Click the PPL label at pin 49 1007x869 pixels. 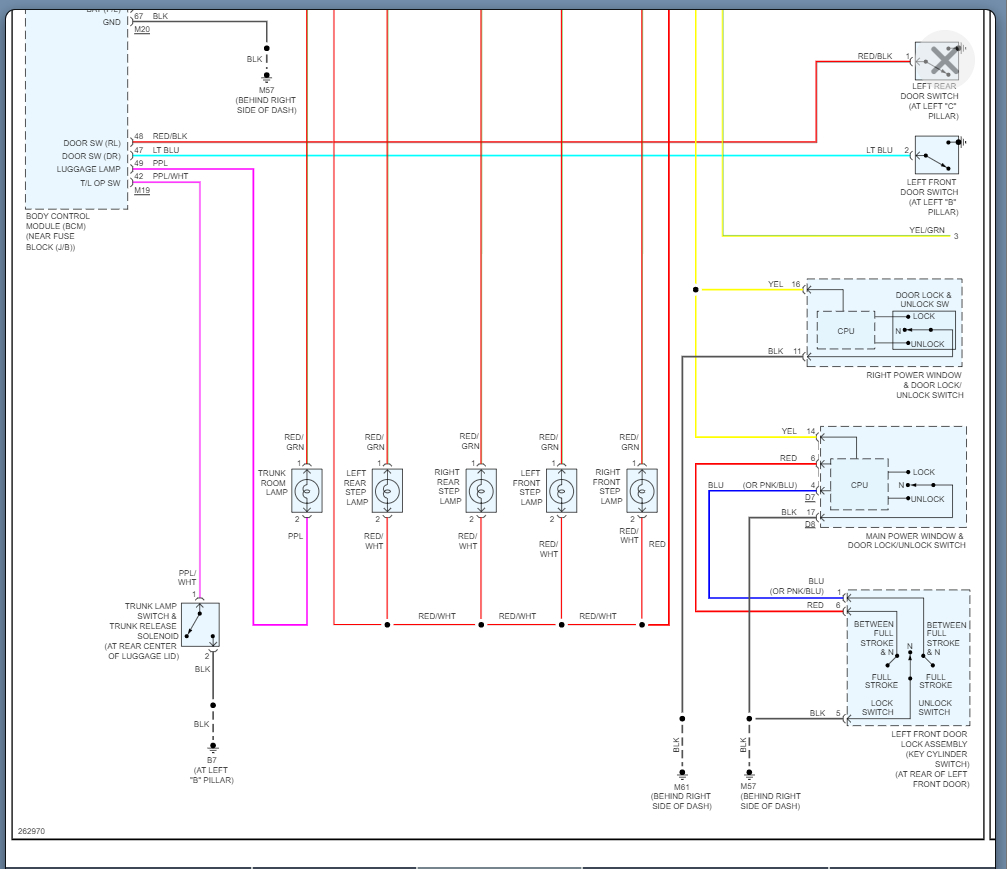160,163
